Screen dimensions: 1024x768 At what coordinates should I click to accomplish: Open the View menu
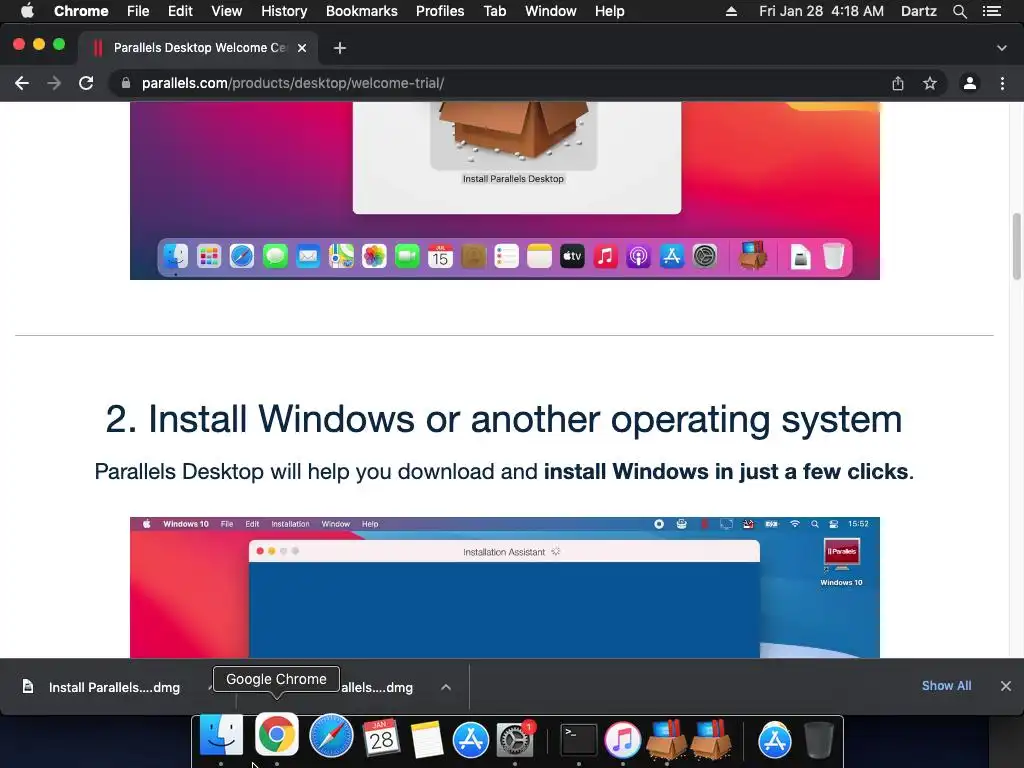[x=227, y=11]
